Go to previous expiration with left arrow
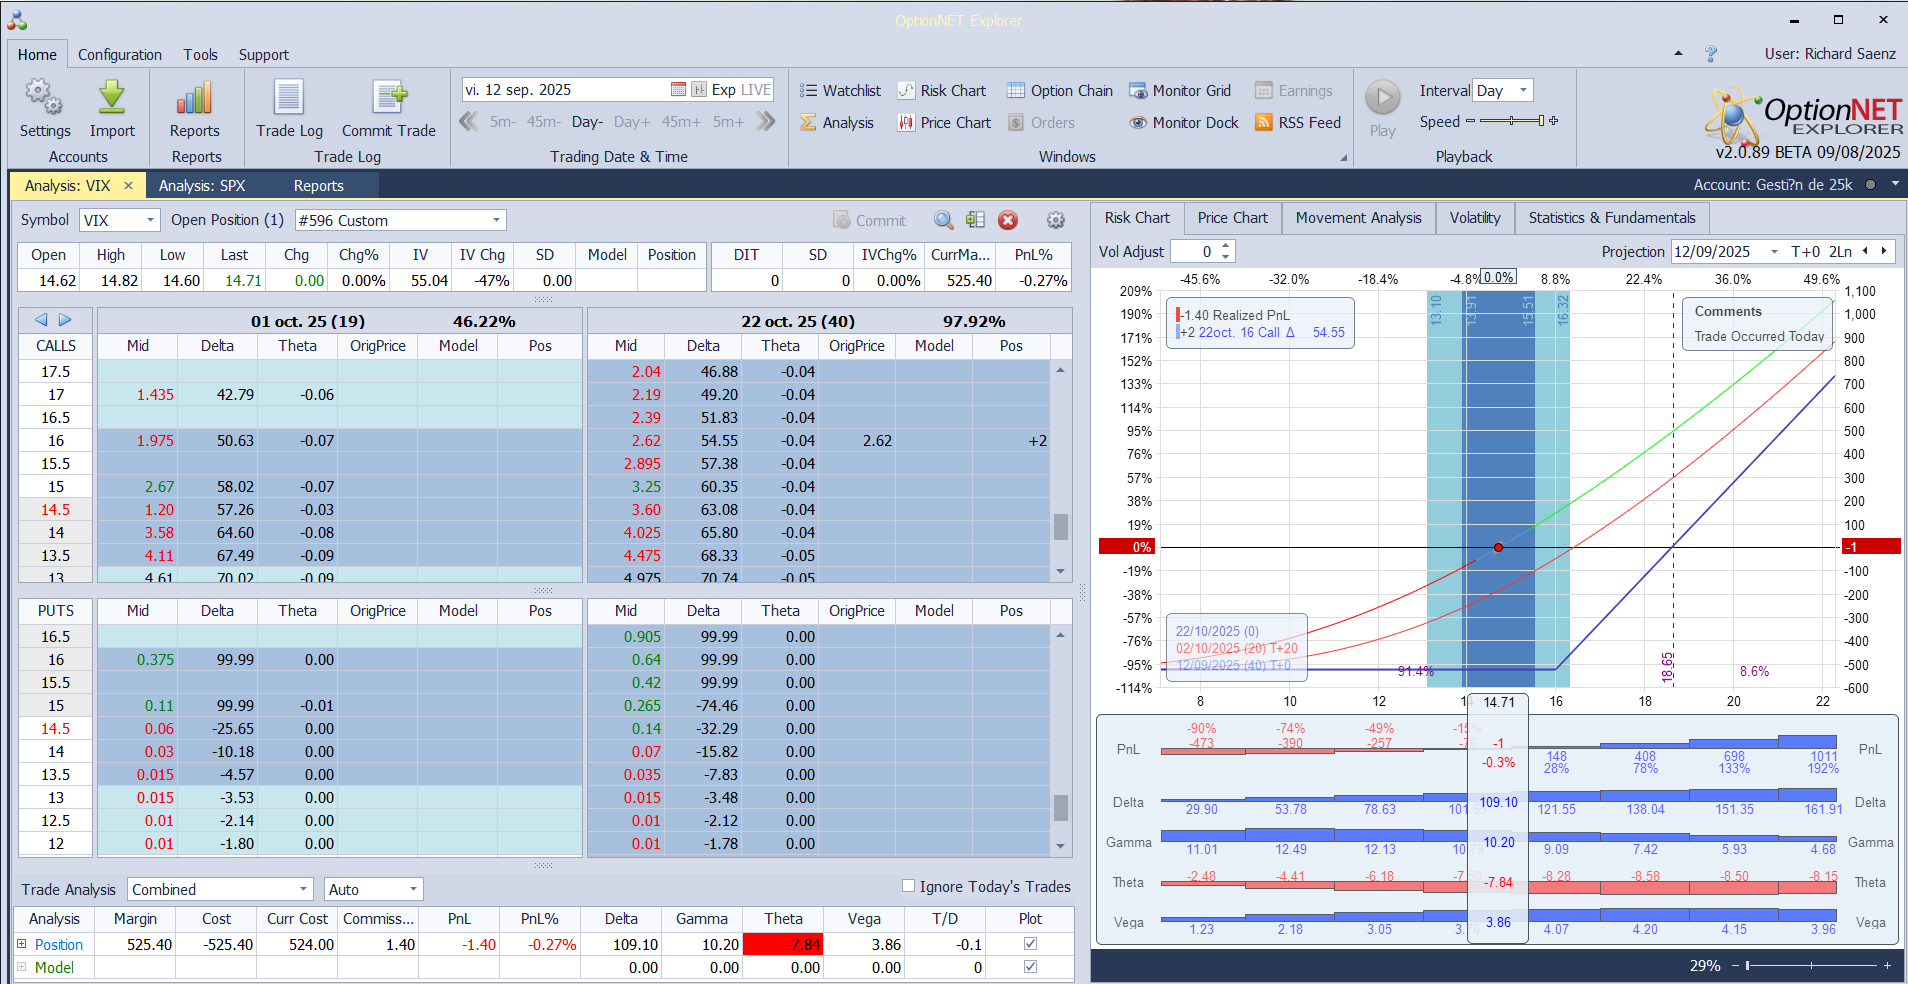The height and width of the screenshot is (984, 1908). click(41, 320)
